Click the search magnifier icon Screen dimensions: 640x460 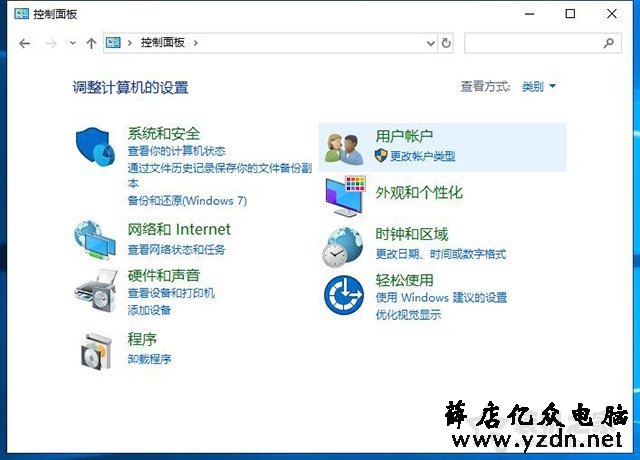click(x=609, y=42)
